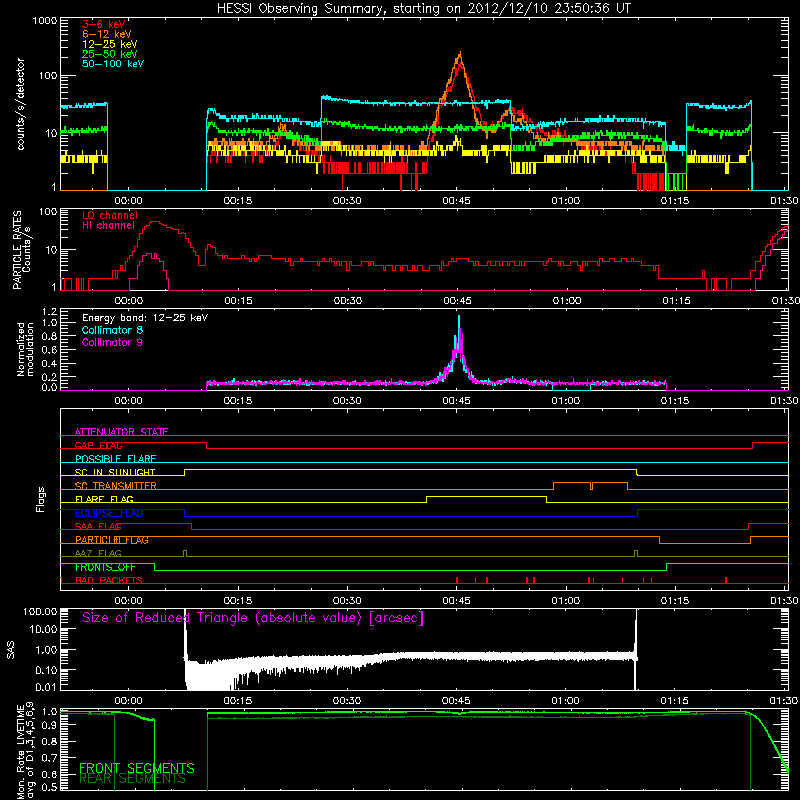Click the BAD PACKETS flag label
The image size is (800, 800).
click(109, 580)
